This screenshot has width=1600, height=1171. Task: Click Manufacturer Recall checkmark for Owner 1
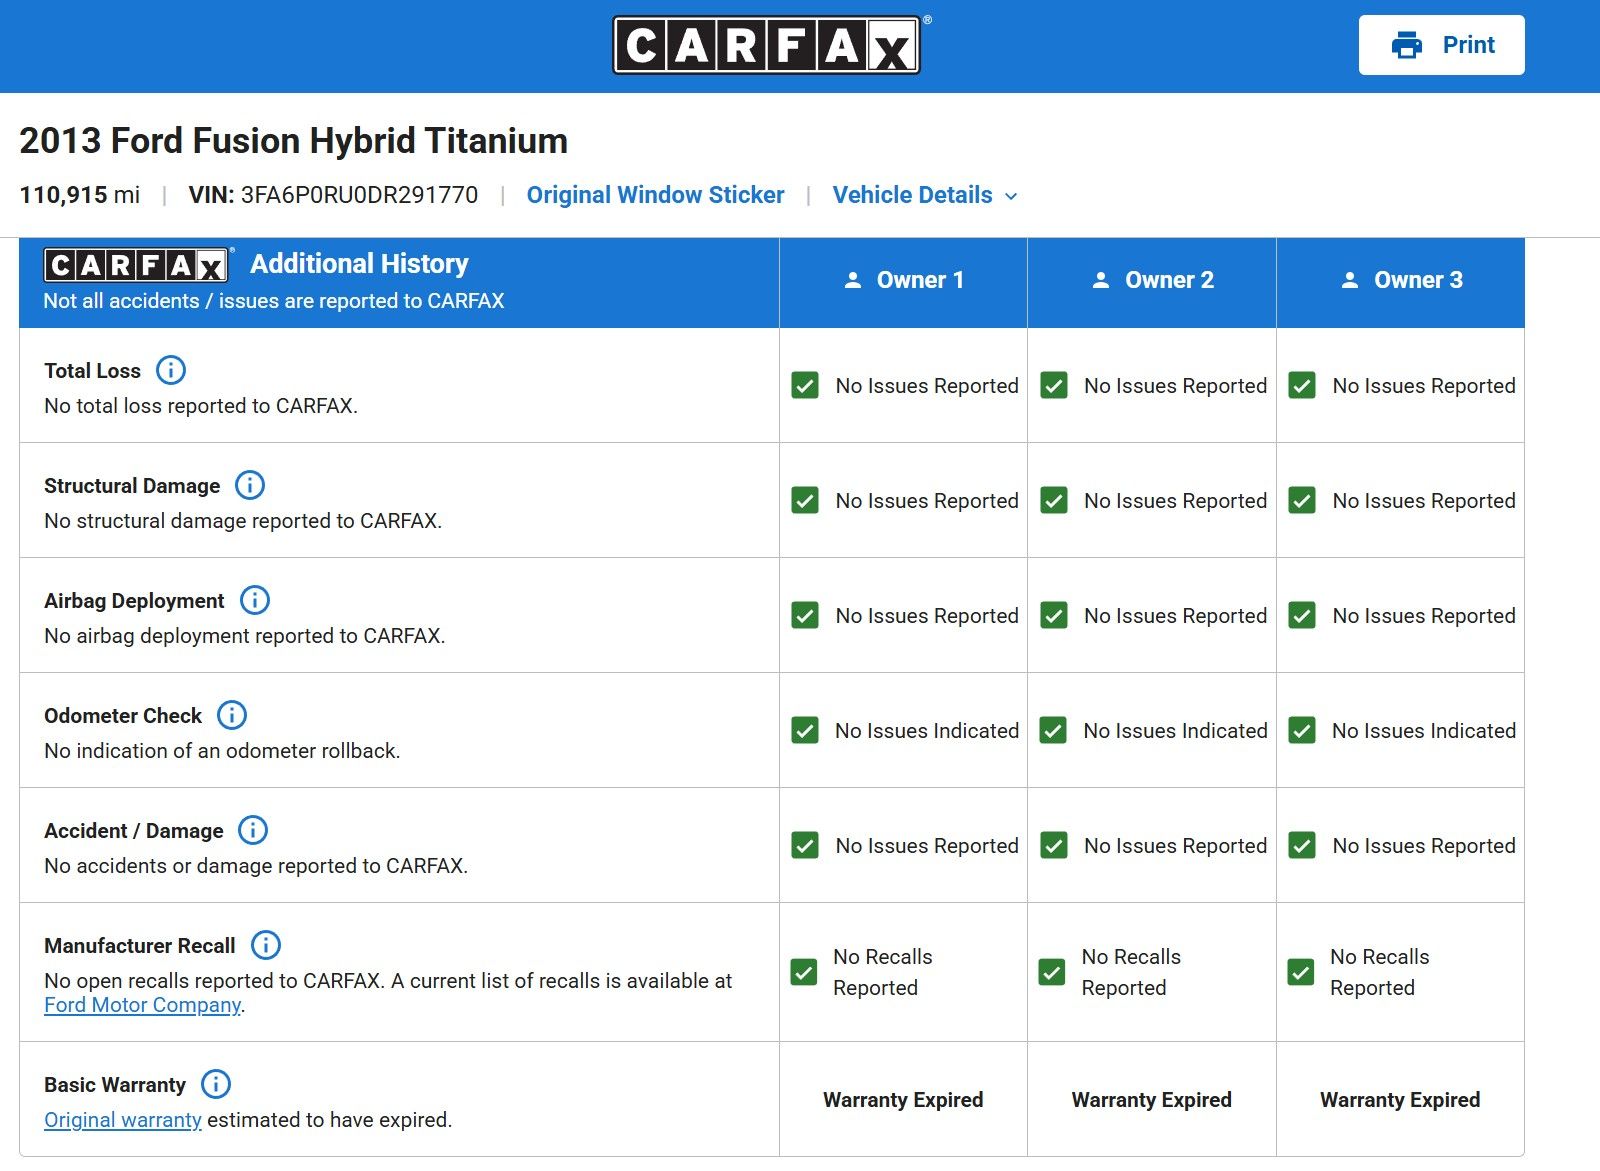click(x=804, y=972)
